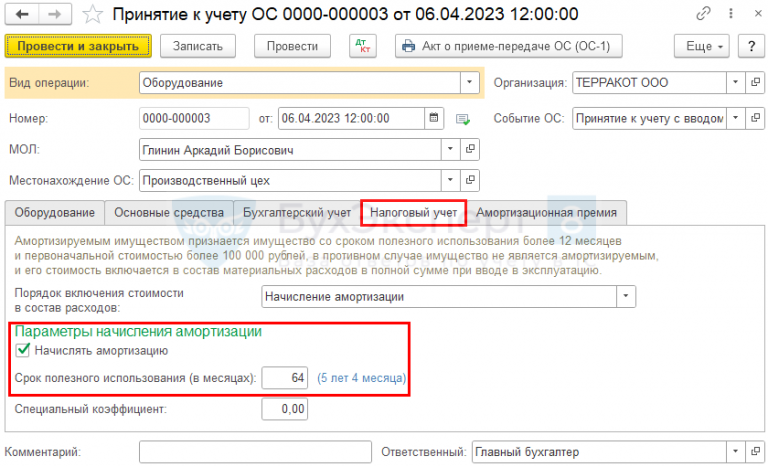Click Провести и закрыть button

click(x=78, y=46)
